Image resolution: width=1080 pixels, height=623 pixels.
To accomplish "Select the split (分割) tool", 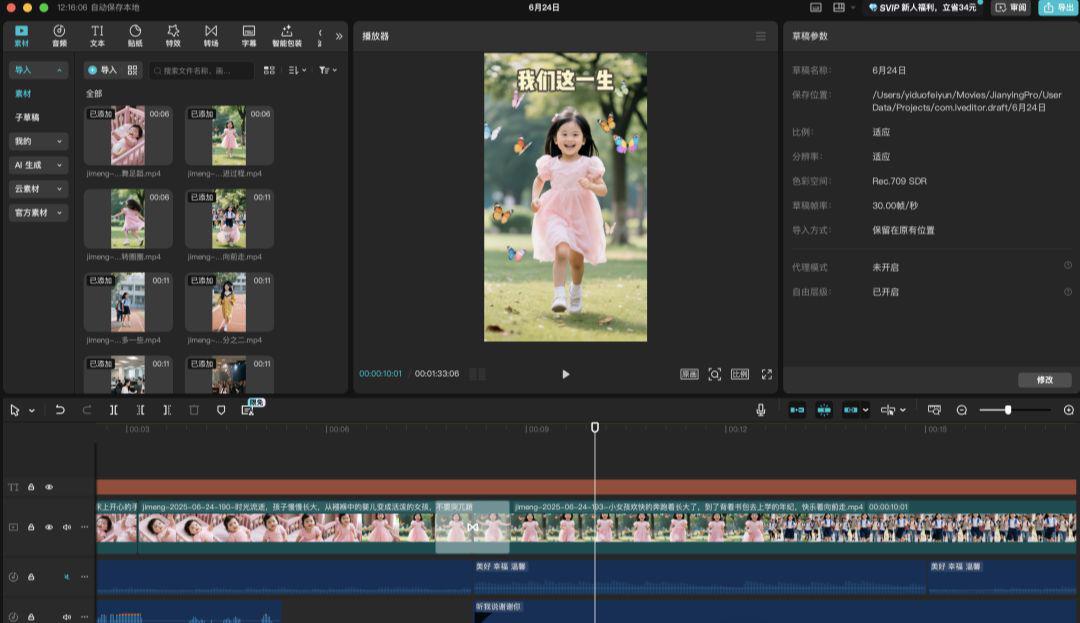I will click(x=113, y=410).
